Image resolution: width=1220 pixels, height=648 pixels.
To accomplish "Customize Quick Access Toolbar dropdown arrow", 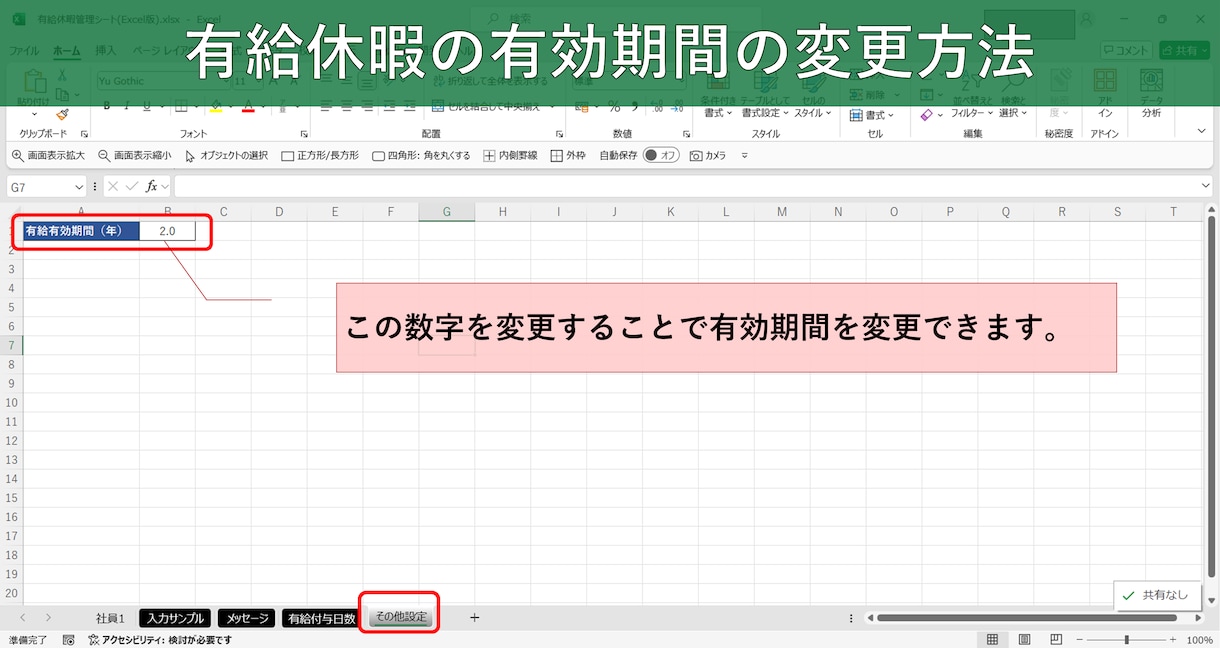I will tap(744, 156).
